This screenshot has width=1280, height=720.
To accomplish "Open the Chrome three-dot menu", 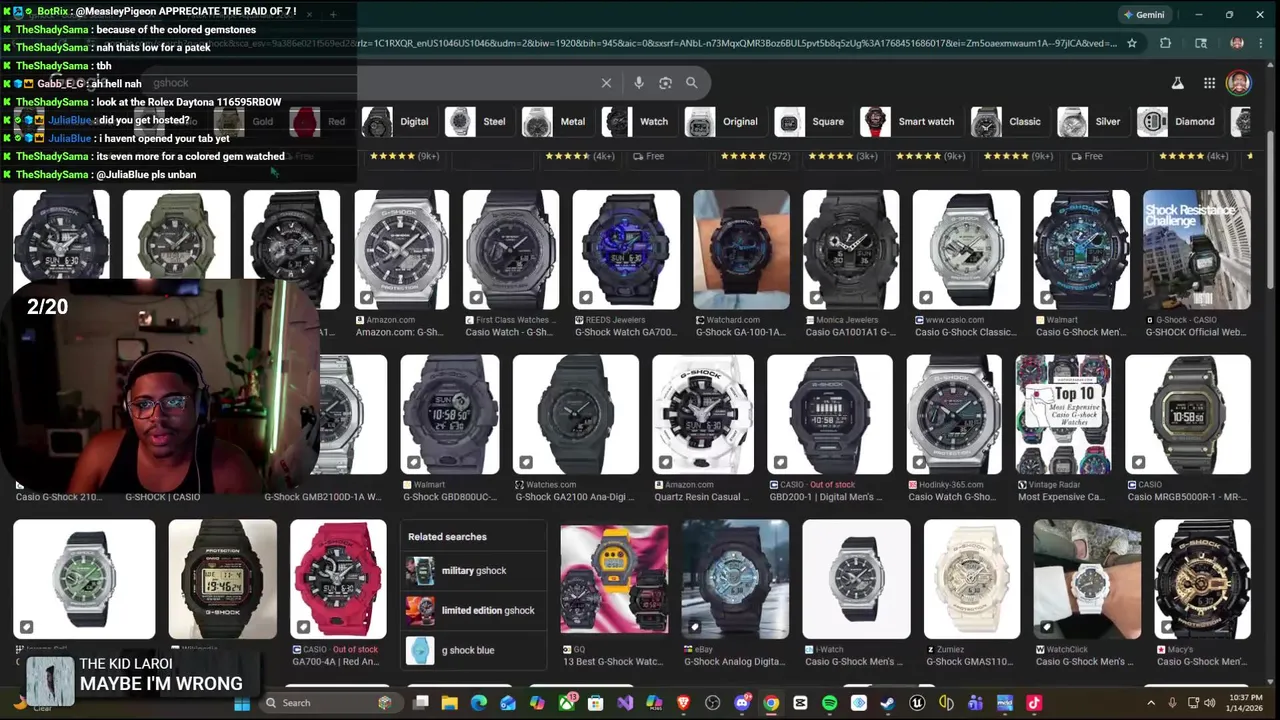I will pos(1262,43).
